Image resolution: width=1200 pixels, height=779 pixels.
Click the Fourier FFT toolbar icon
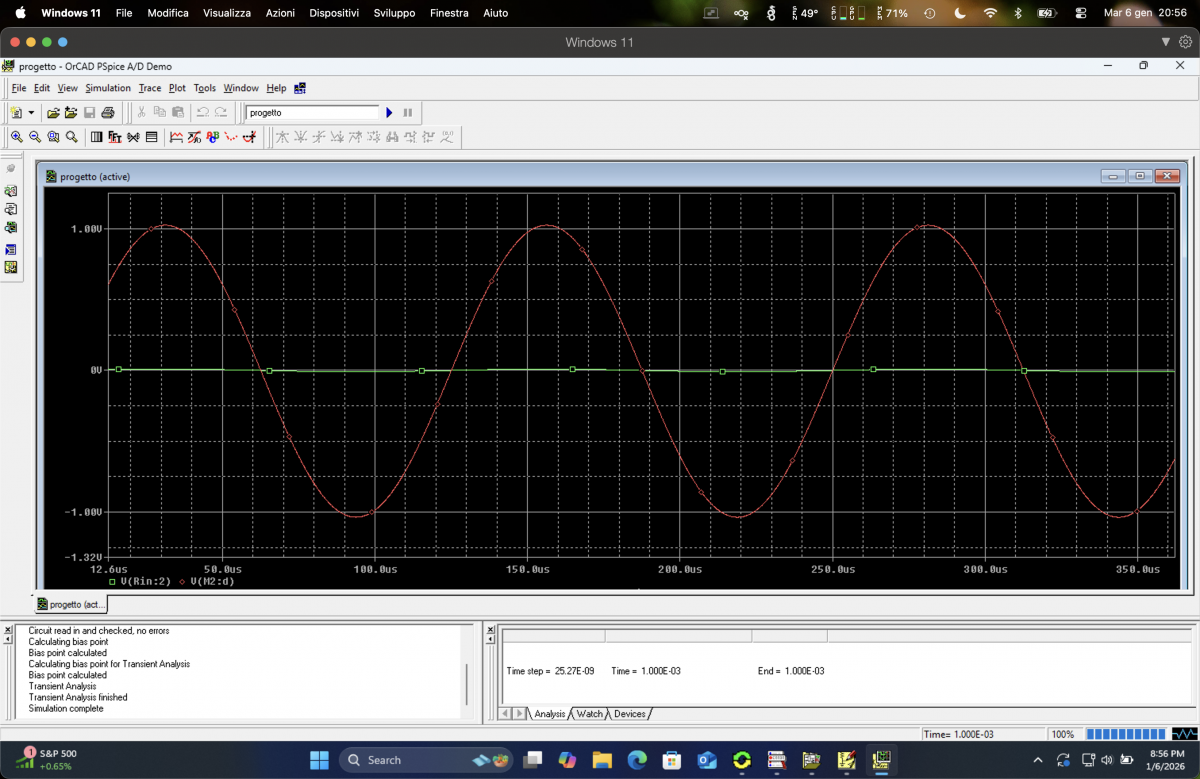(115, 137)
